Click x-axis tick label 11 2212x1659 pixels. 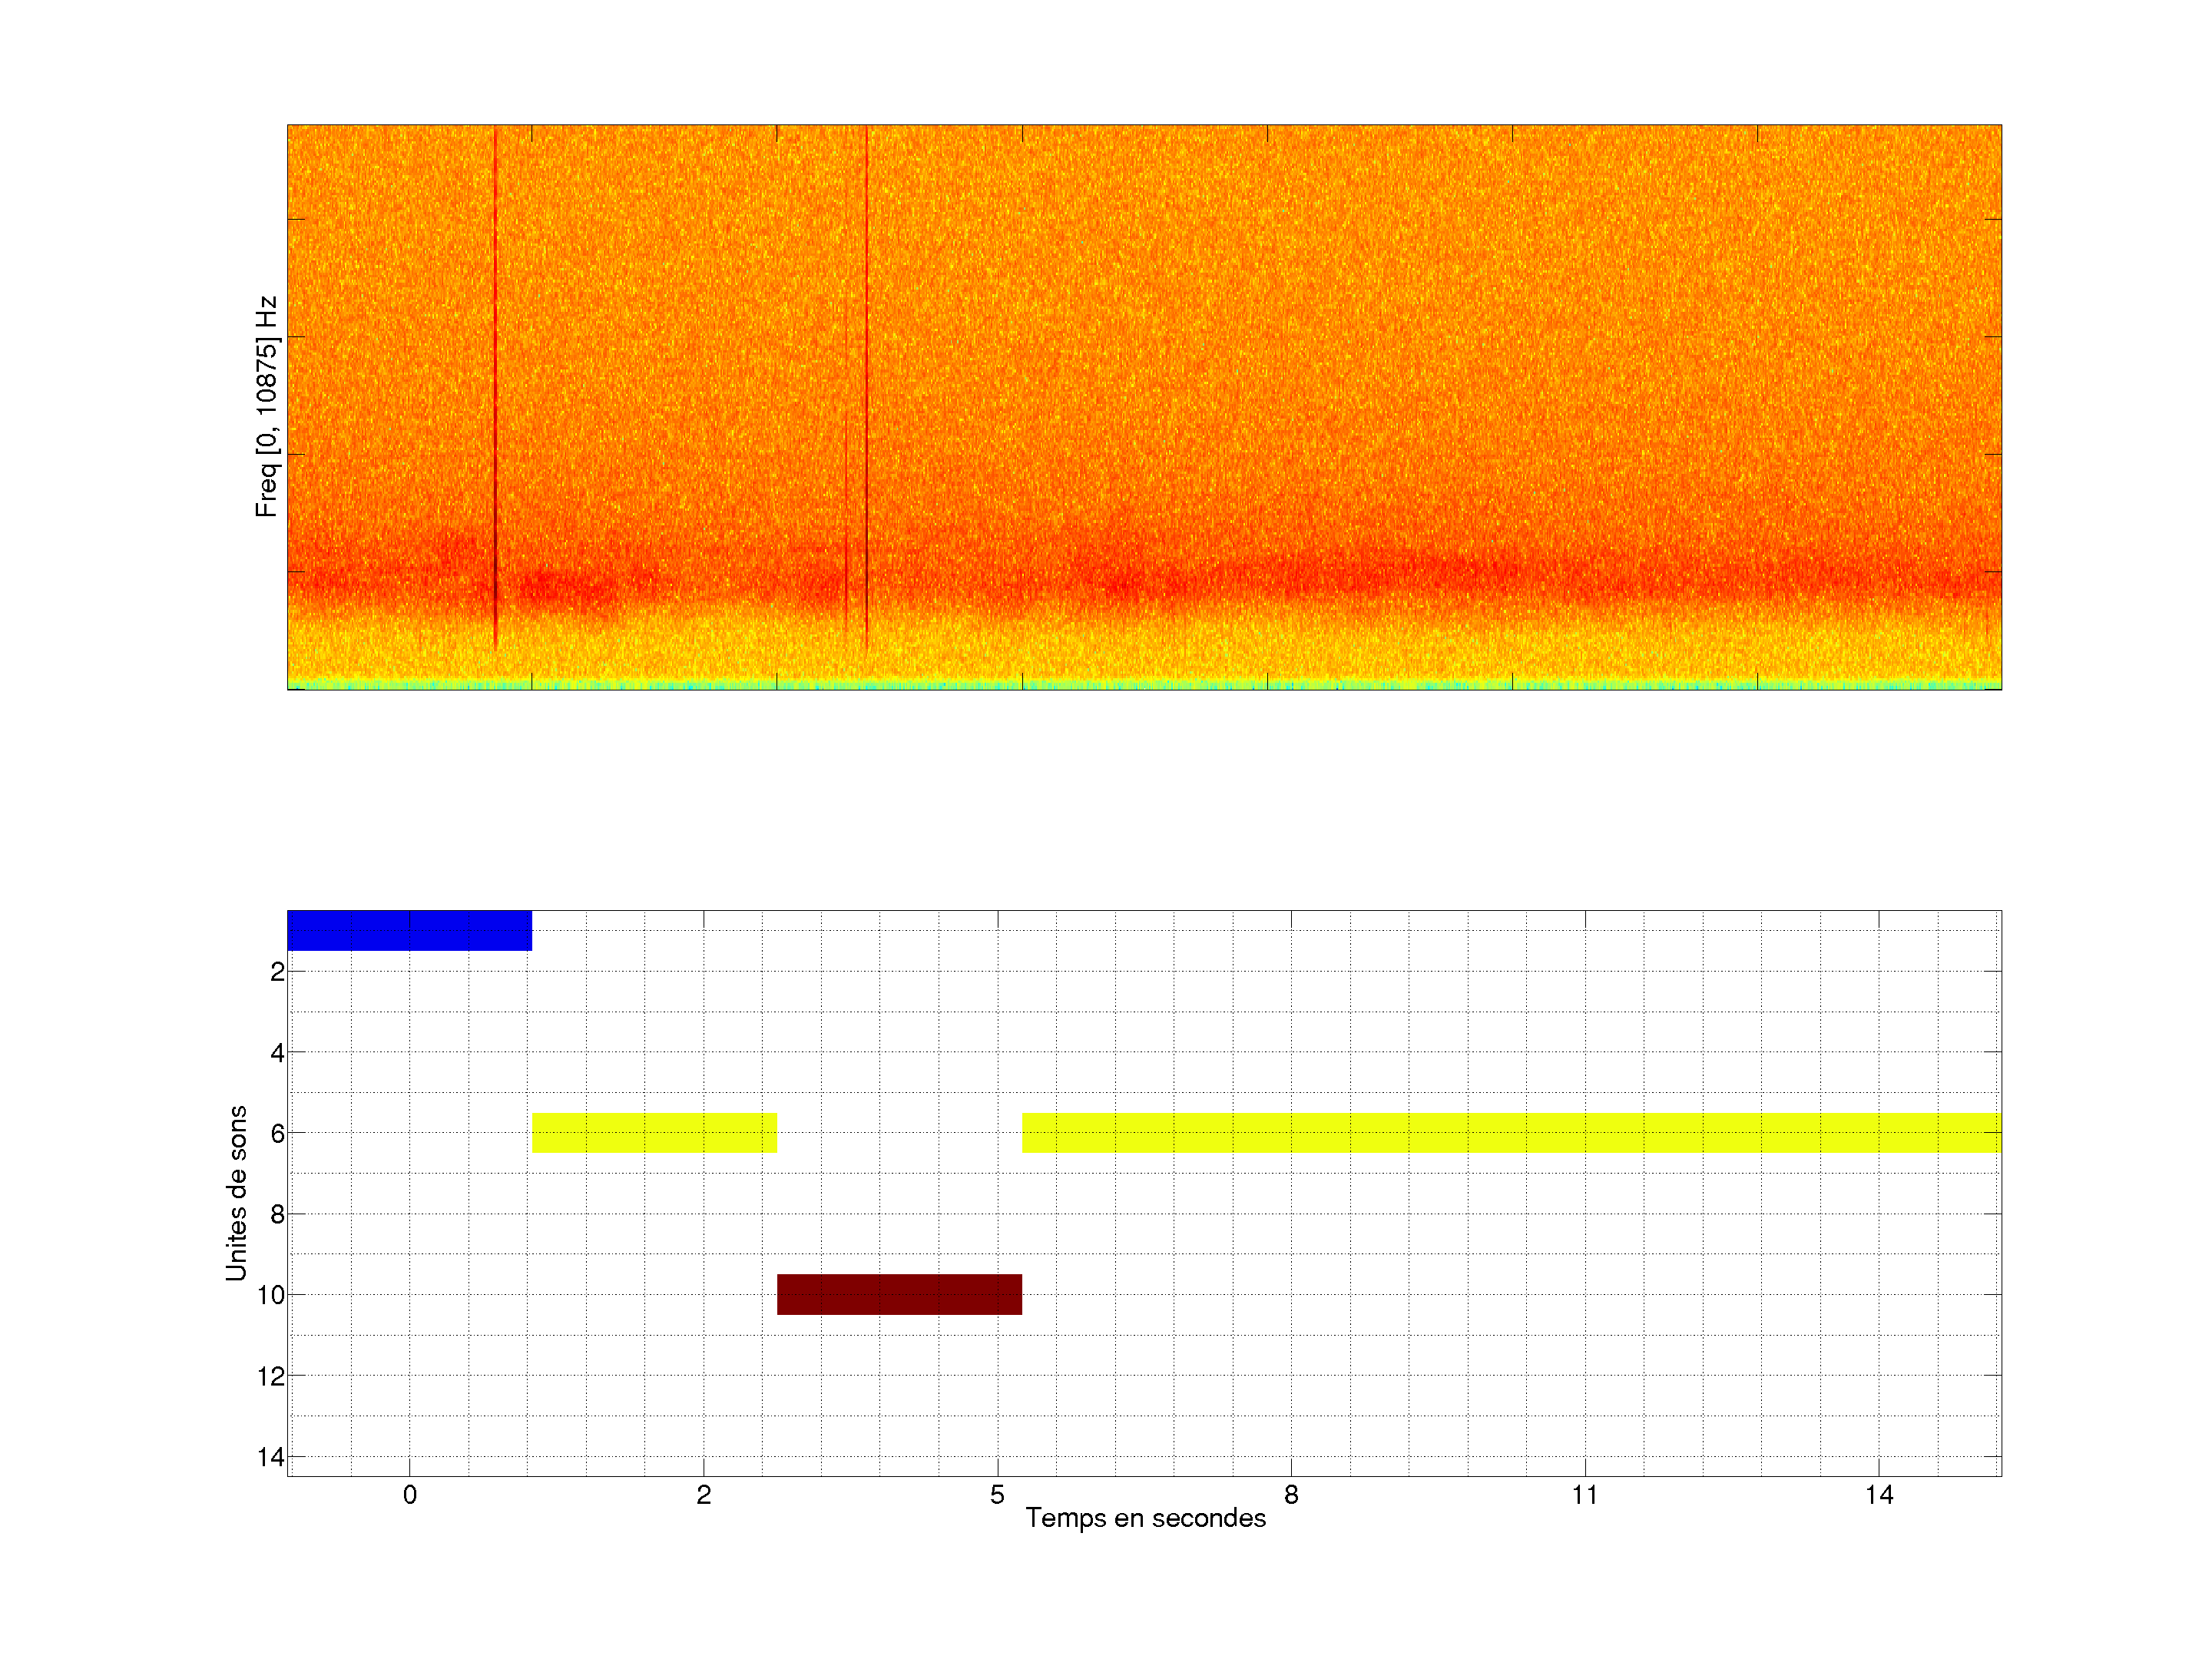(x=1585, y=1495)
